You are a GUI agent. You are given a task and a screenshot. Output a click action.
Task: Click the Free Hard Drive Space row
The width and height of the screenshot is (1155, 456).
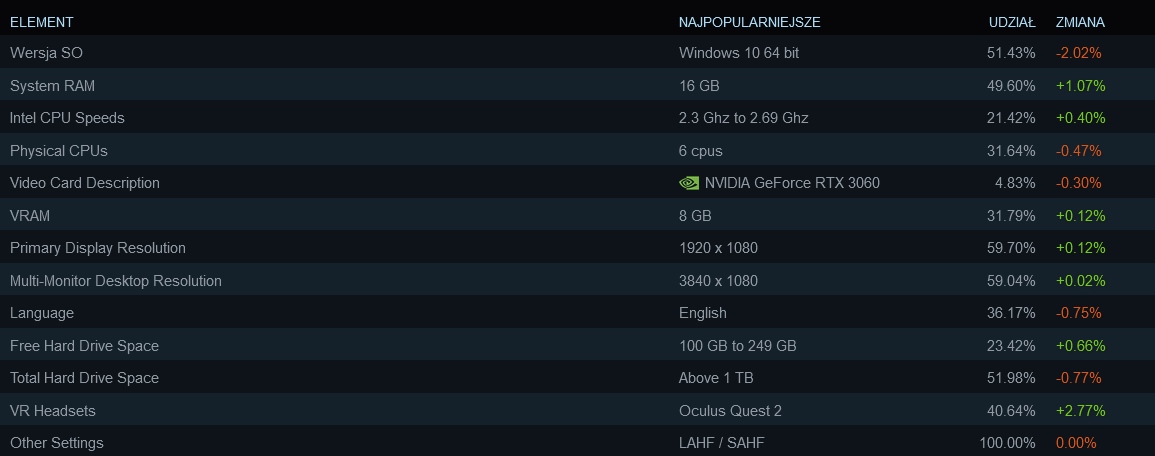84,346
